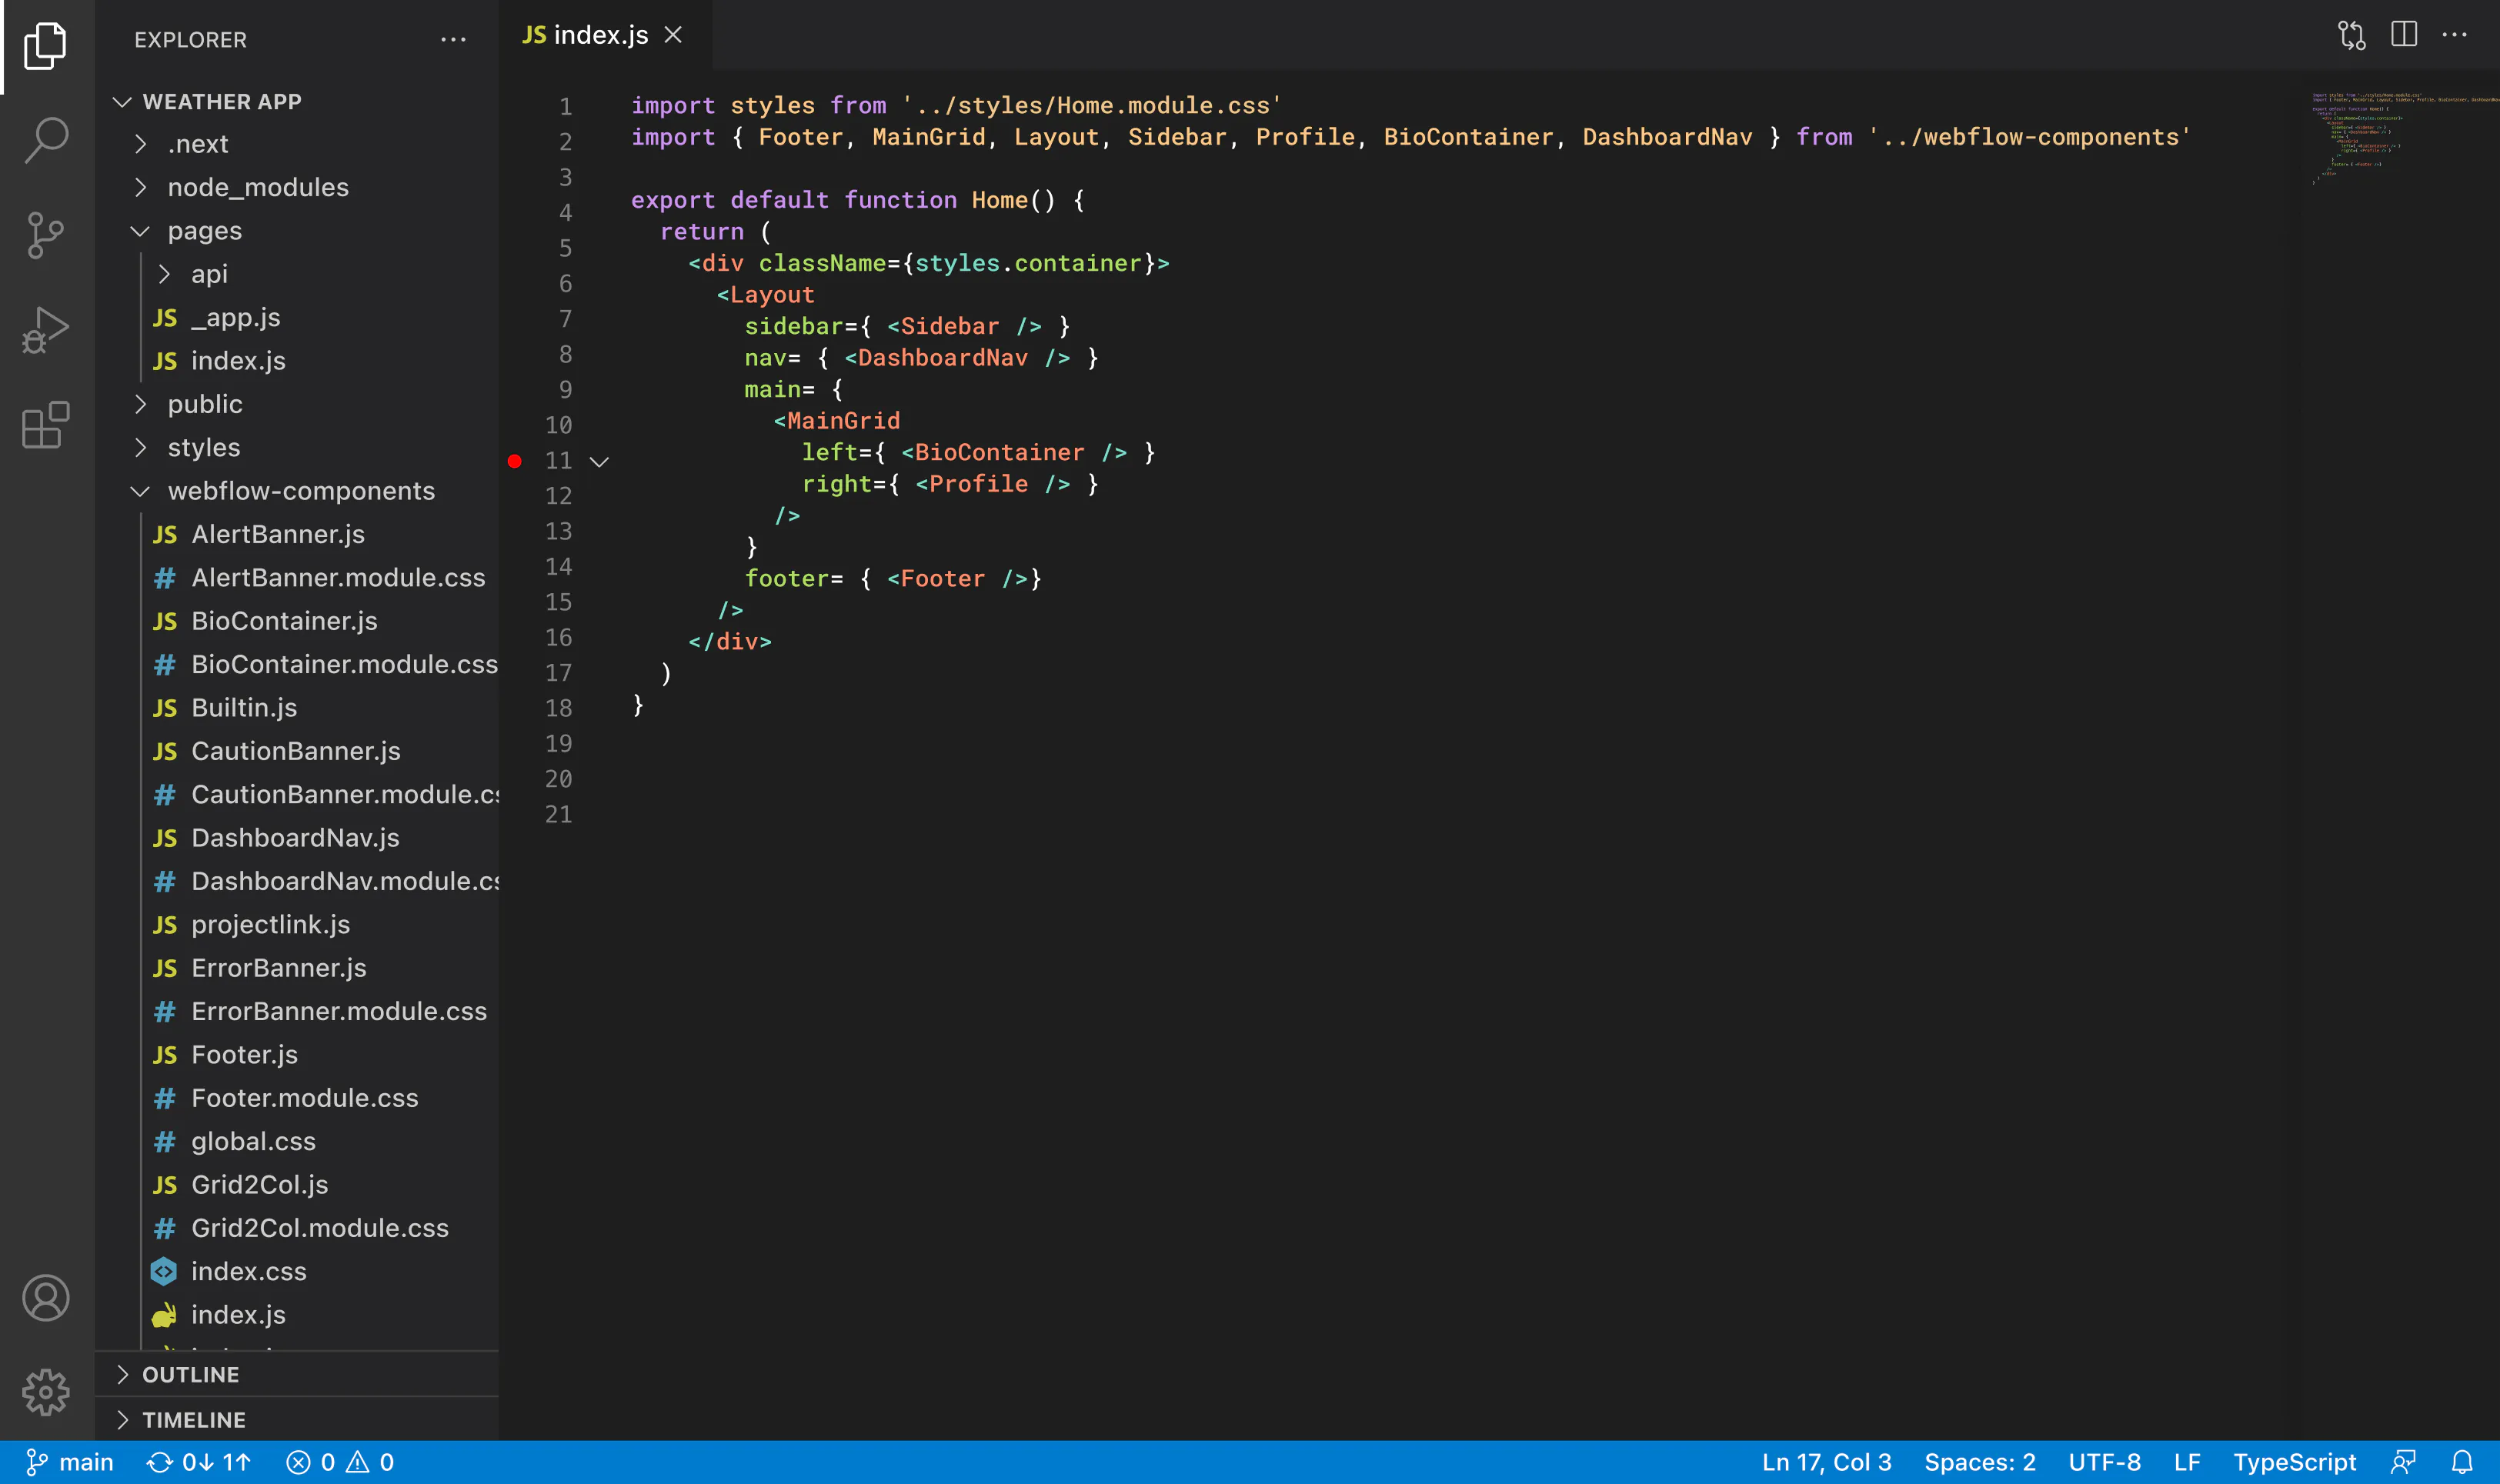The image size is (2500, 1484).
Task: Expand the OUTLINE section
Action: click(122, 1374)
